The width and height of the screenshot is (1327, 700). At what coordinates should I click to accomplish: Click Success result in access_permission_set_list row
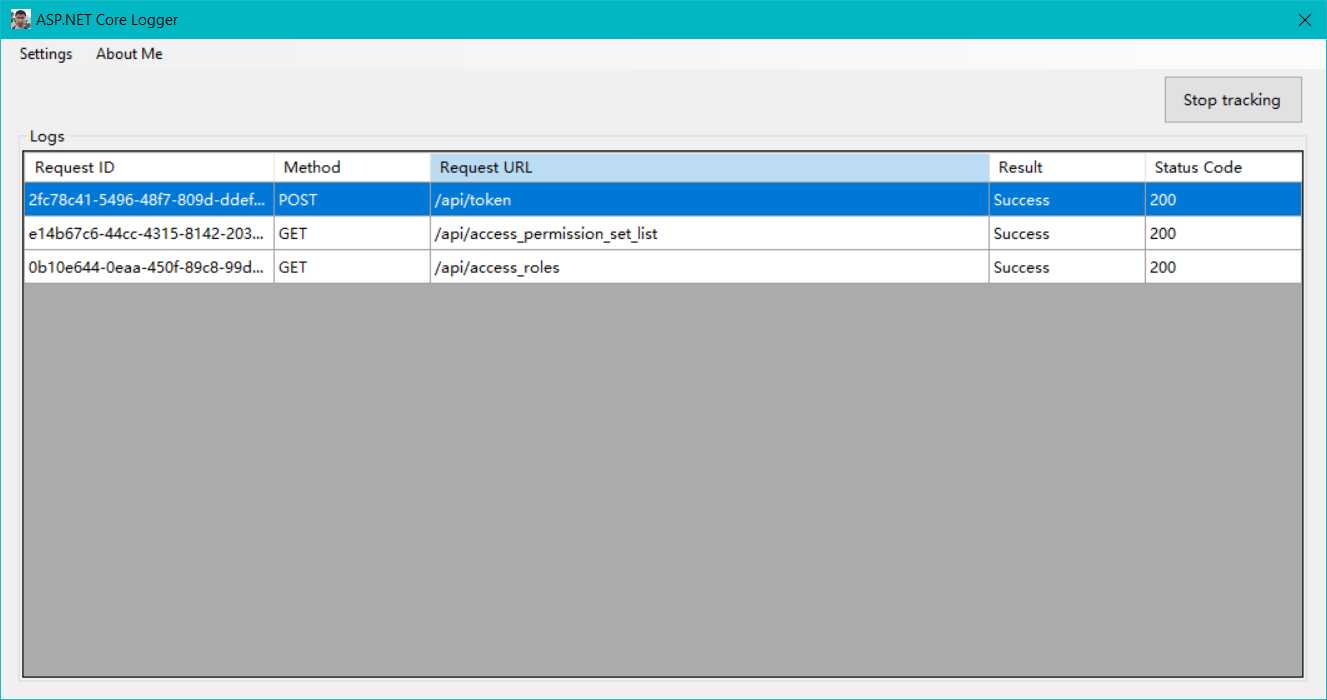(1067, 234)
